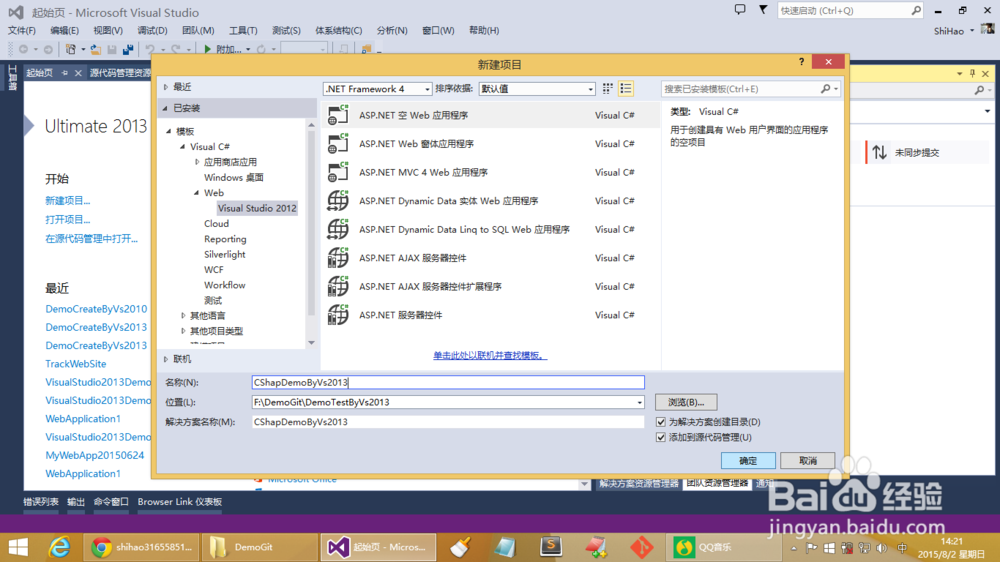The image size is (1000, 562).
Task: Select ASP.NET Server Control template icon
Action: pos(338,314)
